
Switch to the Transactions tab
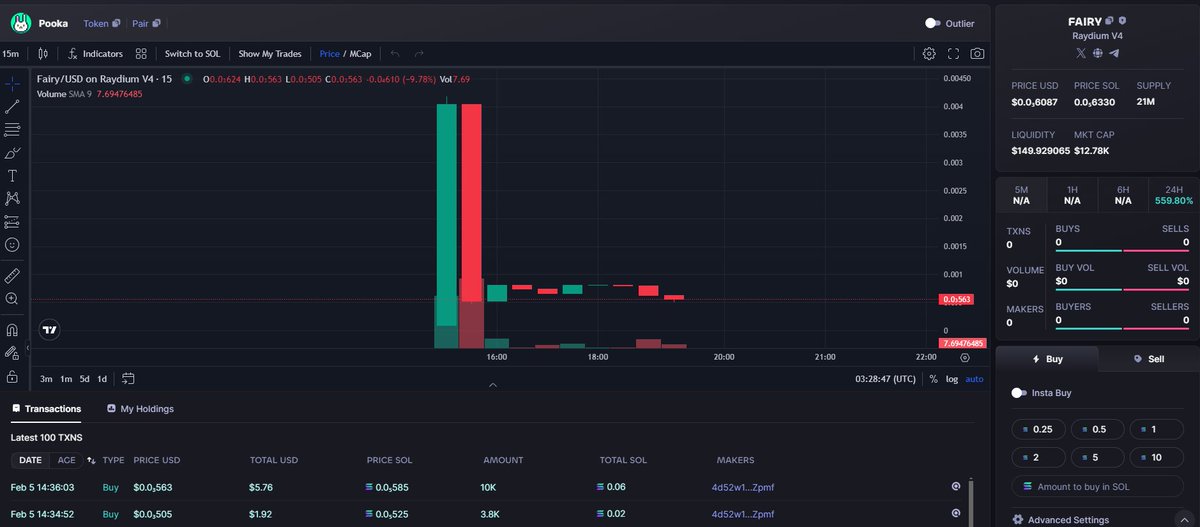(46, 409)
